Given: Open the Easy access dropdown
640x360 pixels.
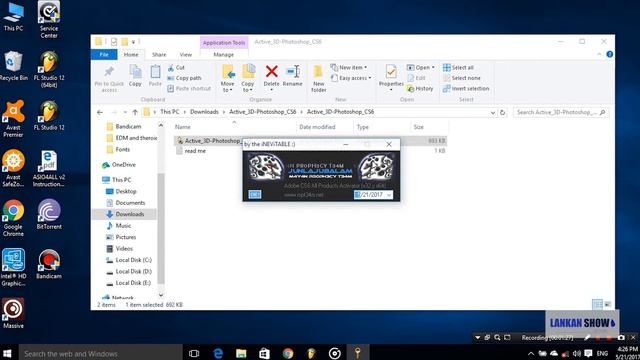Looking at the screenshot, I should click(351, 78).
